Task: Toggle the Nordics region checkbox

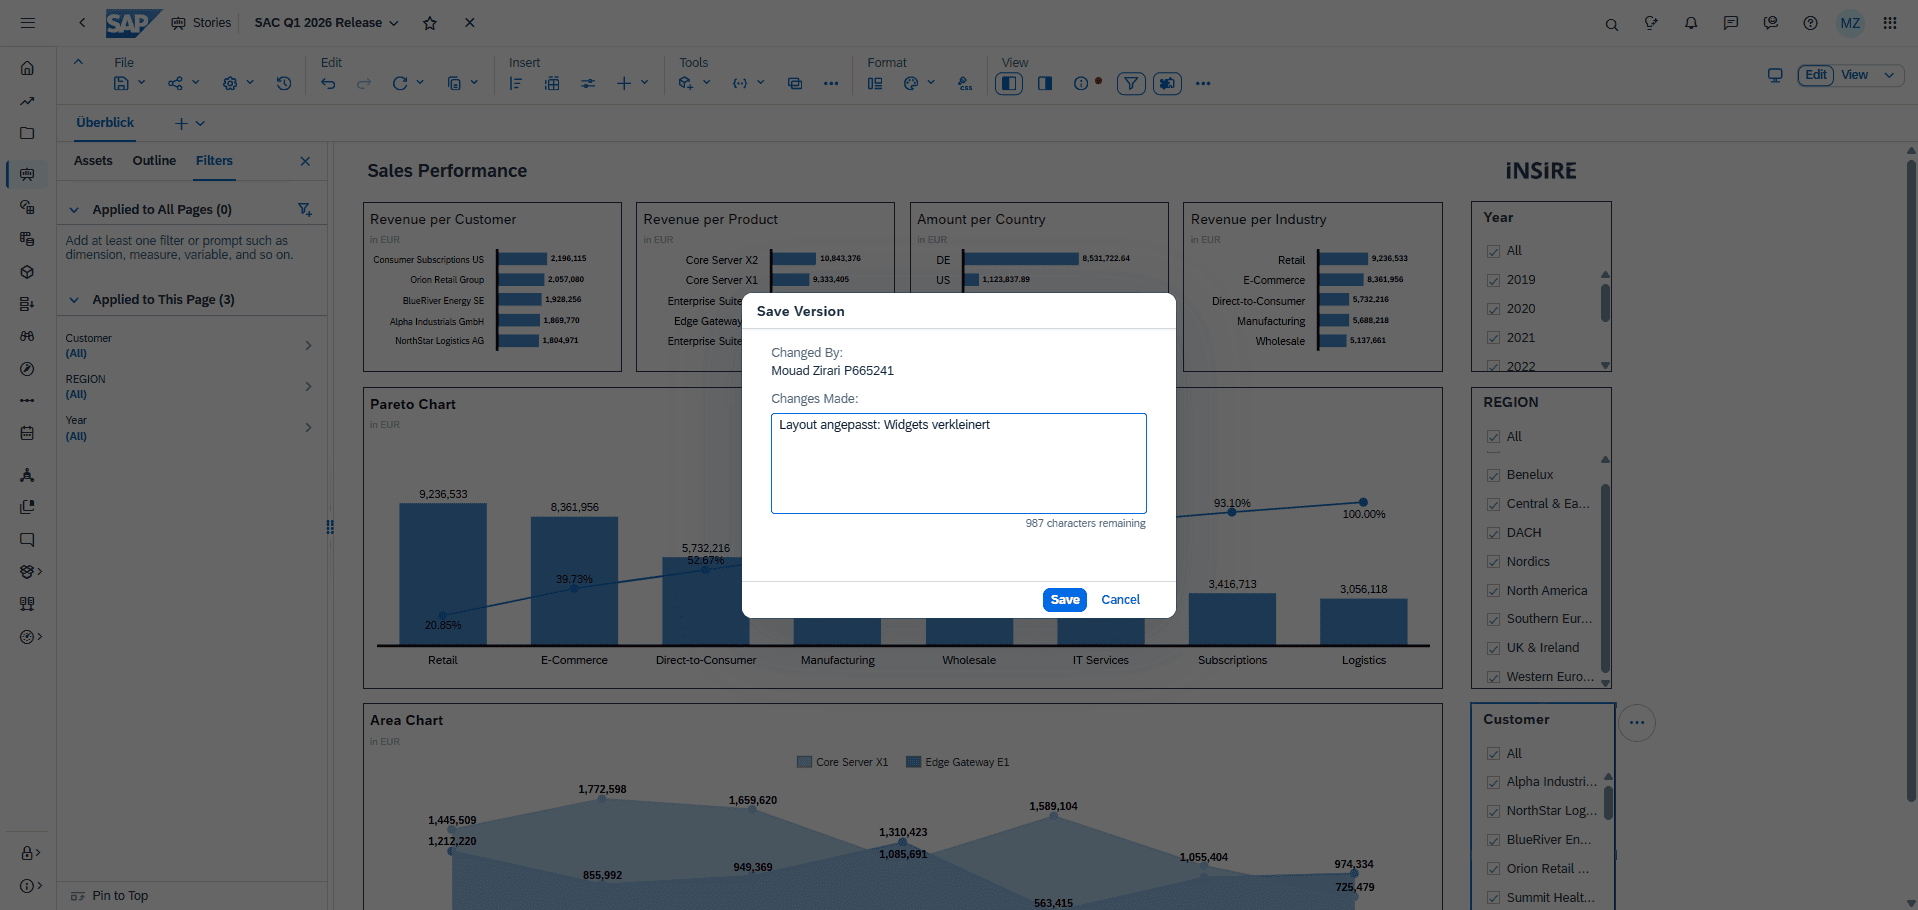Action: coord(1493,562)
